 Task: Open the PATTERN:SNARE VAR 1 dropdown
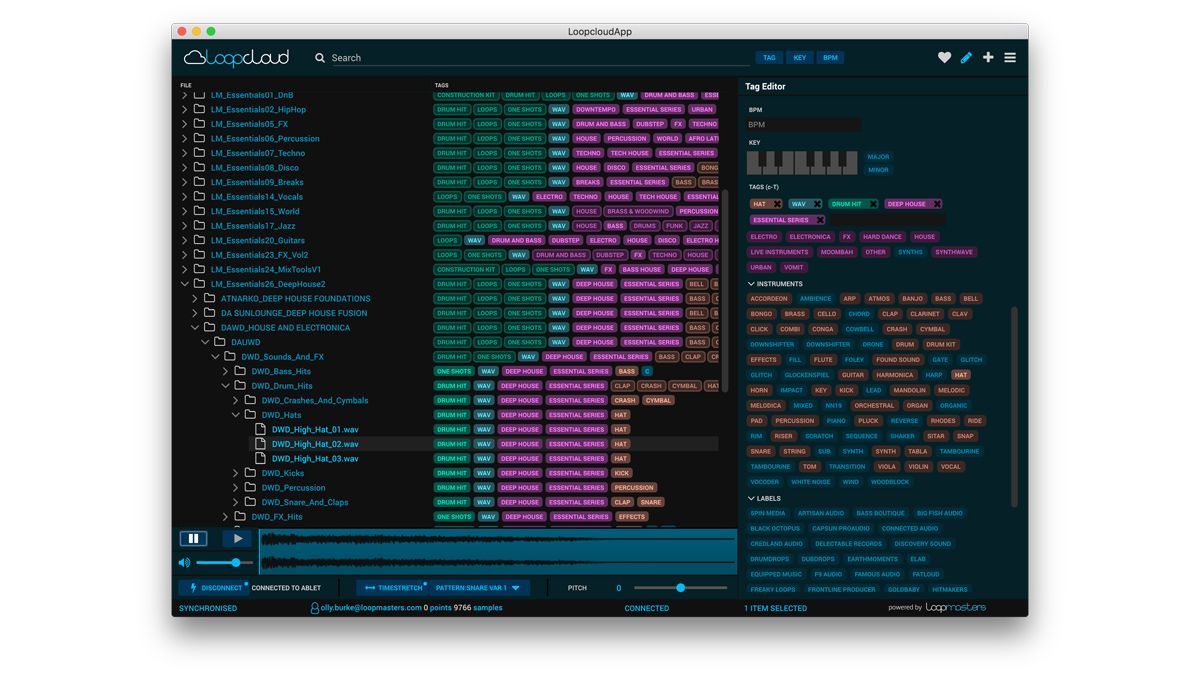(479, 588)
